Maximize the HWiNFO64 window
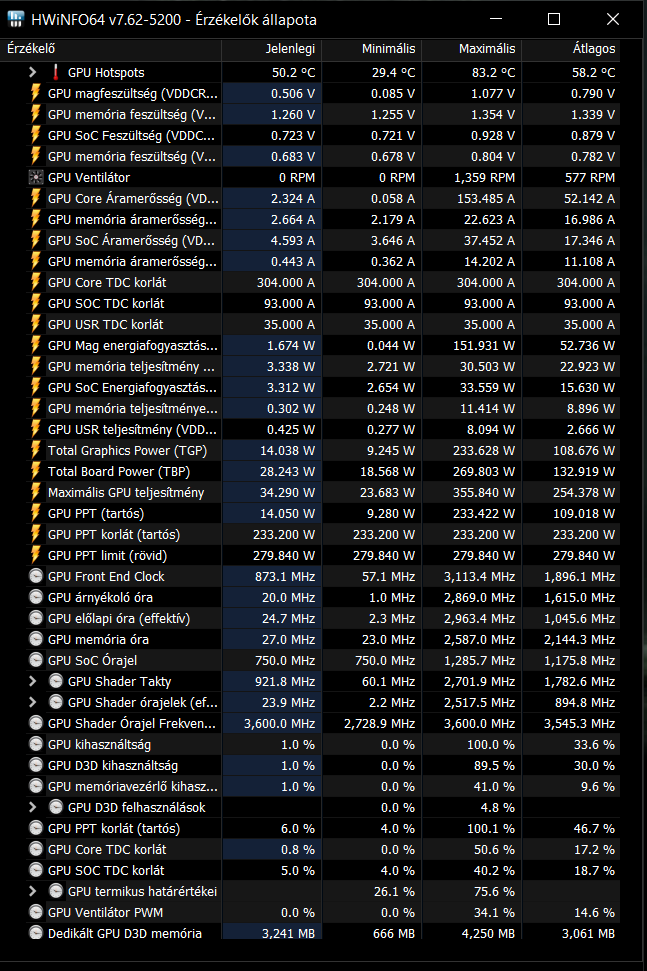 (x=554, y=19)
